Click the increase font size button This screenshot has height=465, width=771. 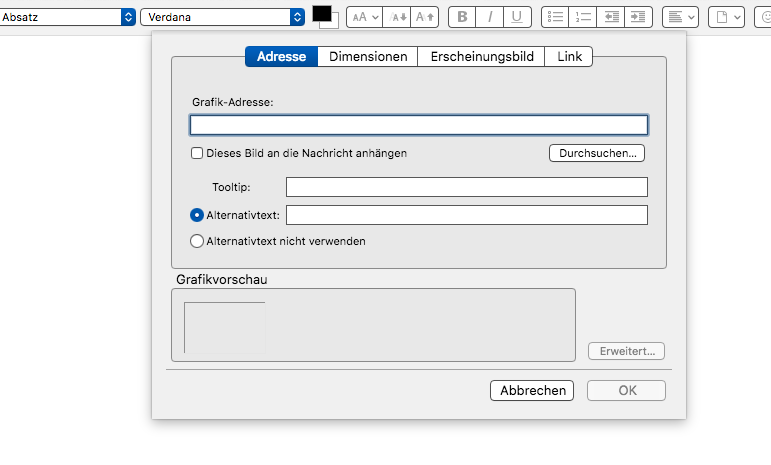click(x=425, y=17)
